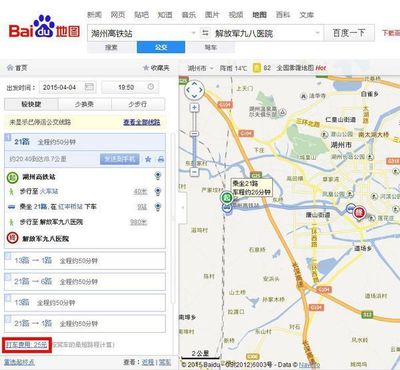Select the 较快捷 route preference
Viewport: 400px width, 370px height.
pos(31,104)
